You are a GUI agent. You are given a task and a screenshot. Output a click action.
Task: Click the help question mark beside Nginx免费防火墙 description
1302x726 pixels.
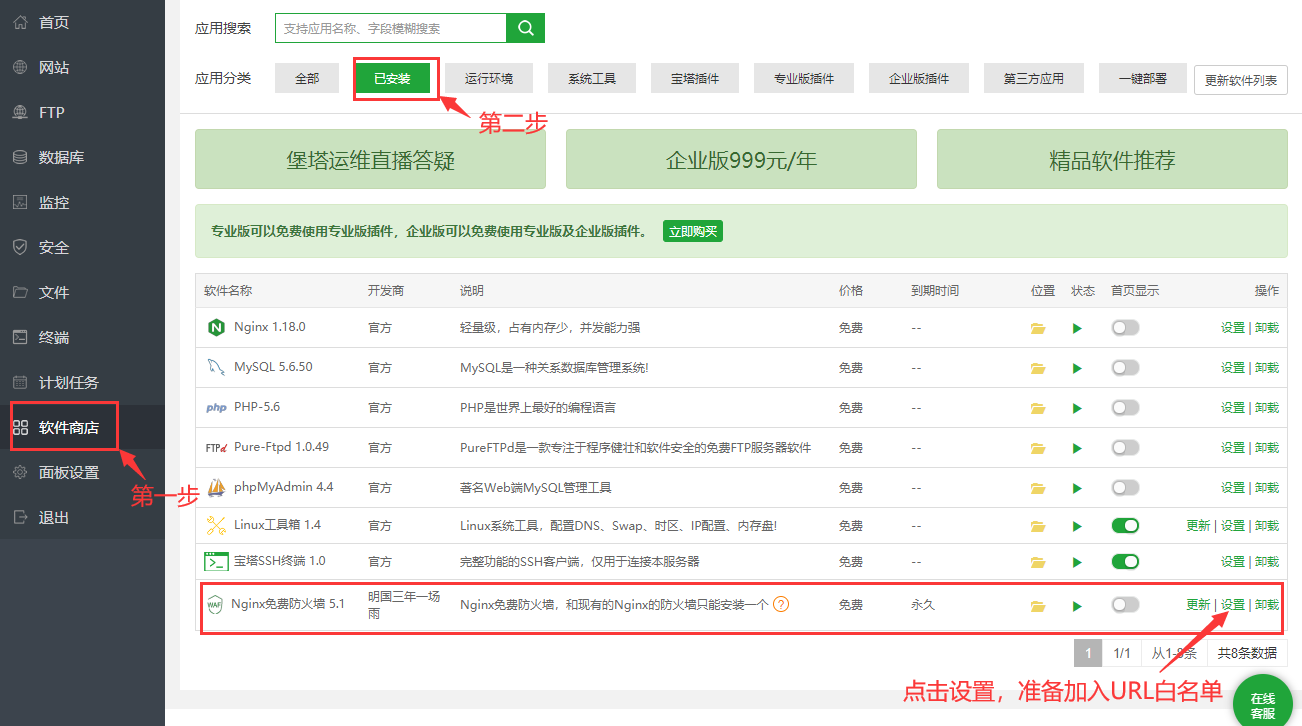click(782, 604)
